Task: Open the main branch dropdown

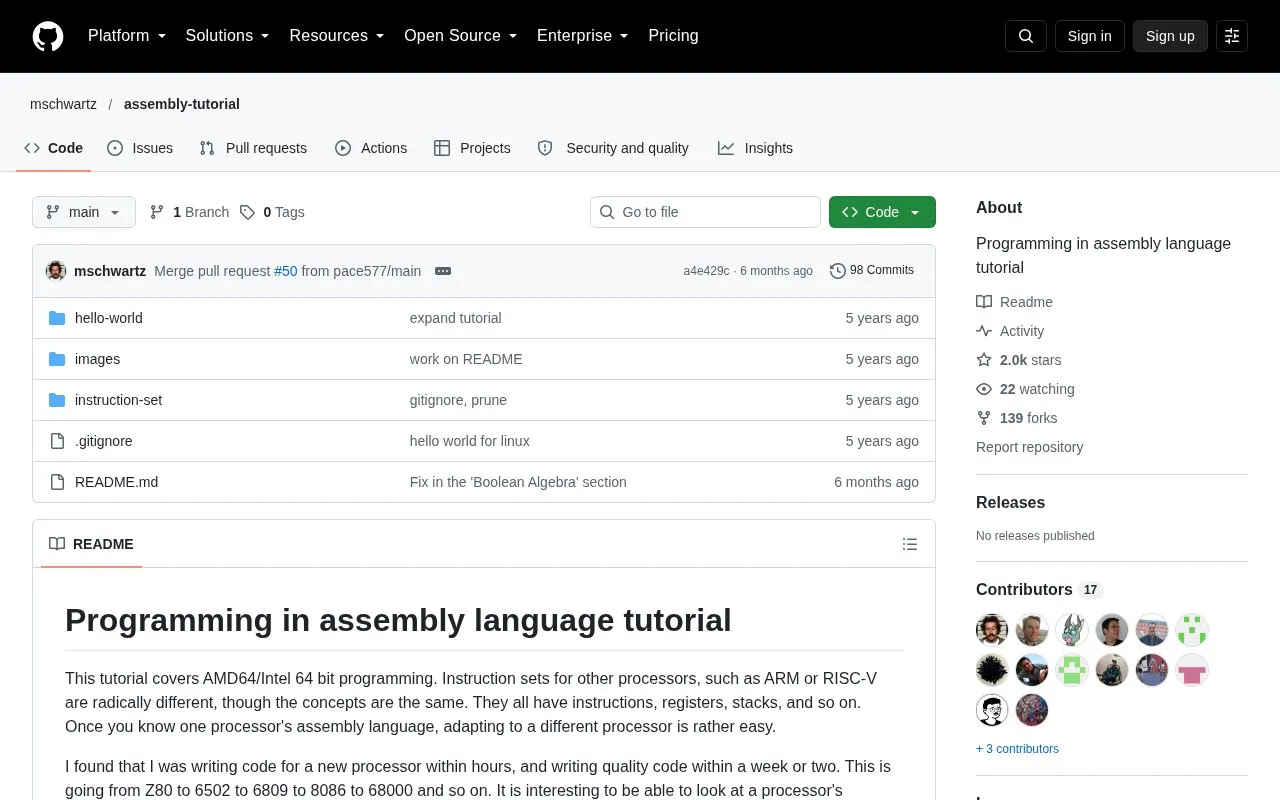Action: [84, 212]
